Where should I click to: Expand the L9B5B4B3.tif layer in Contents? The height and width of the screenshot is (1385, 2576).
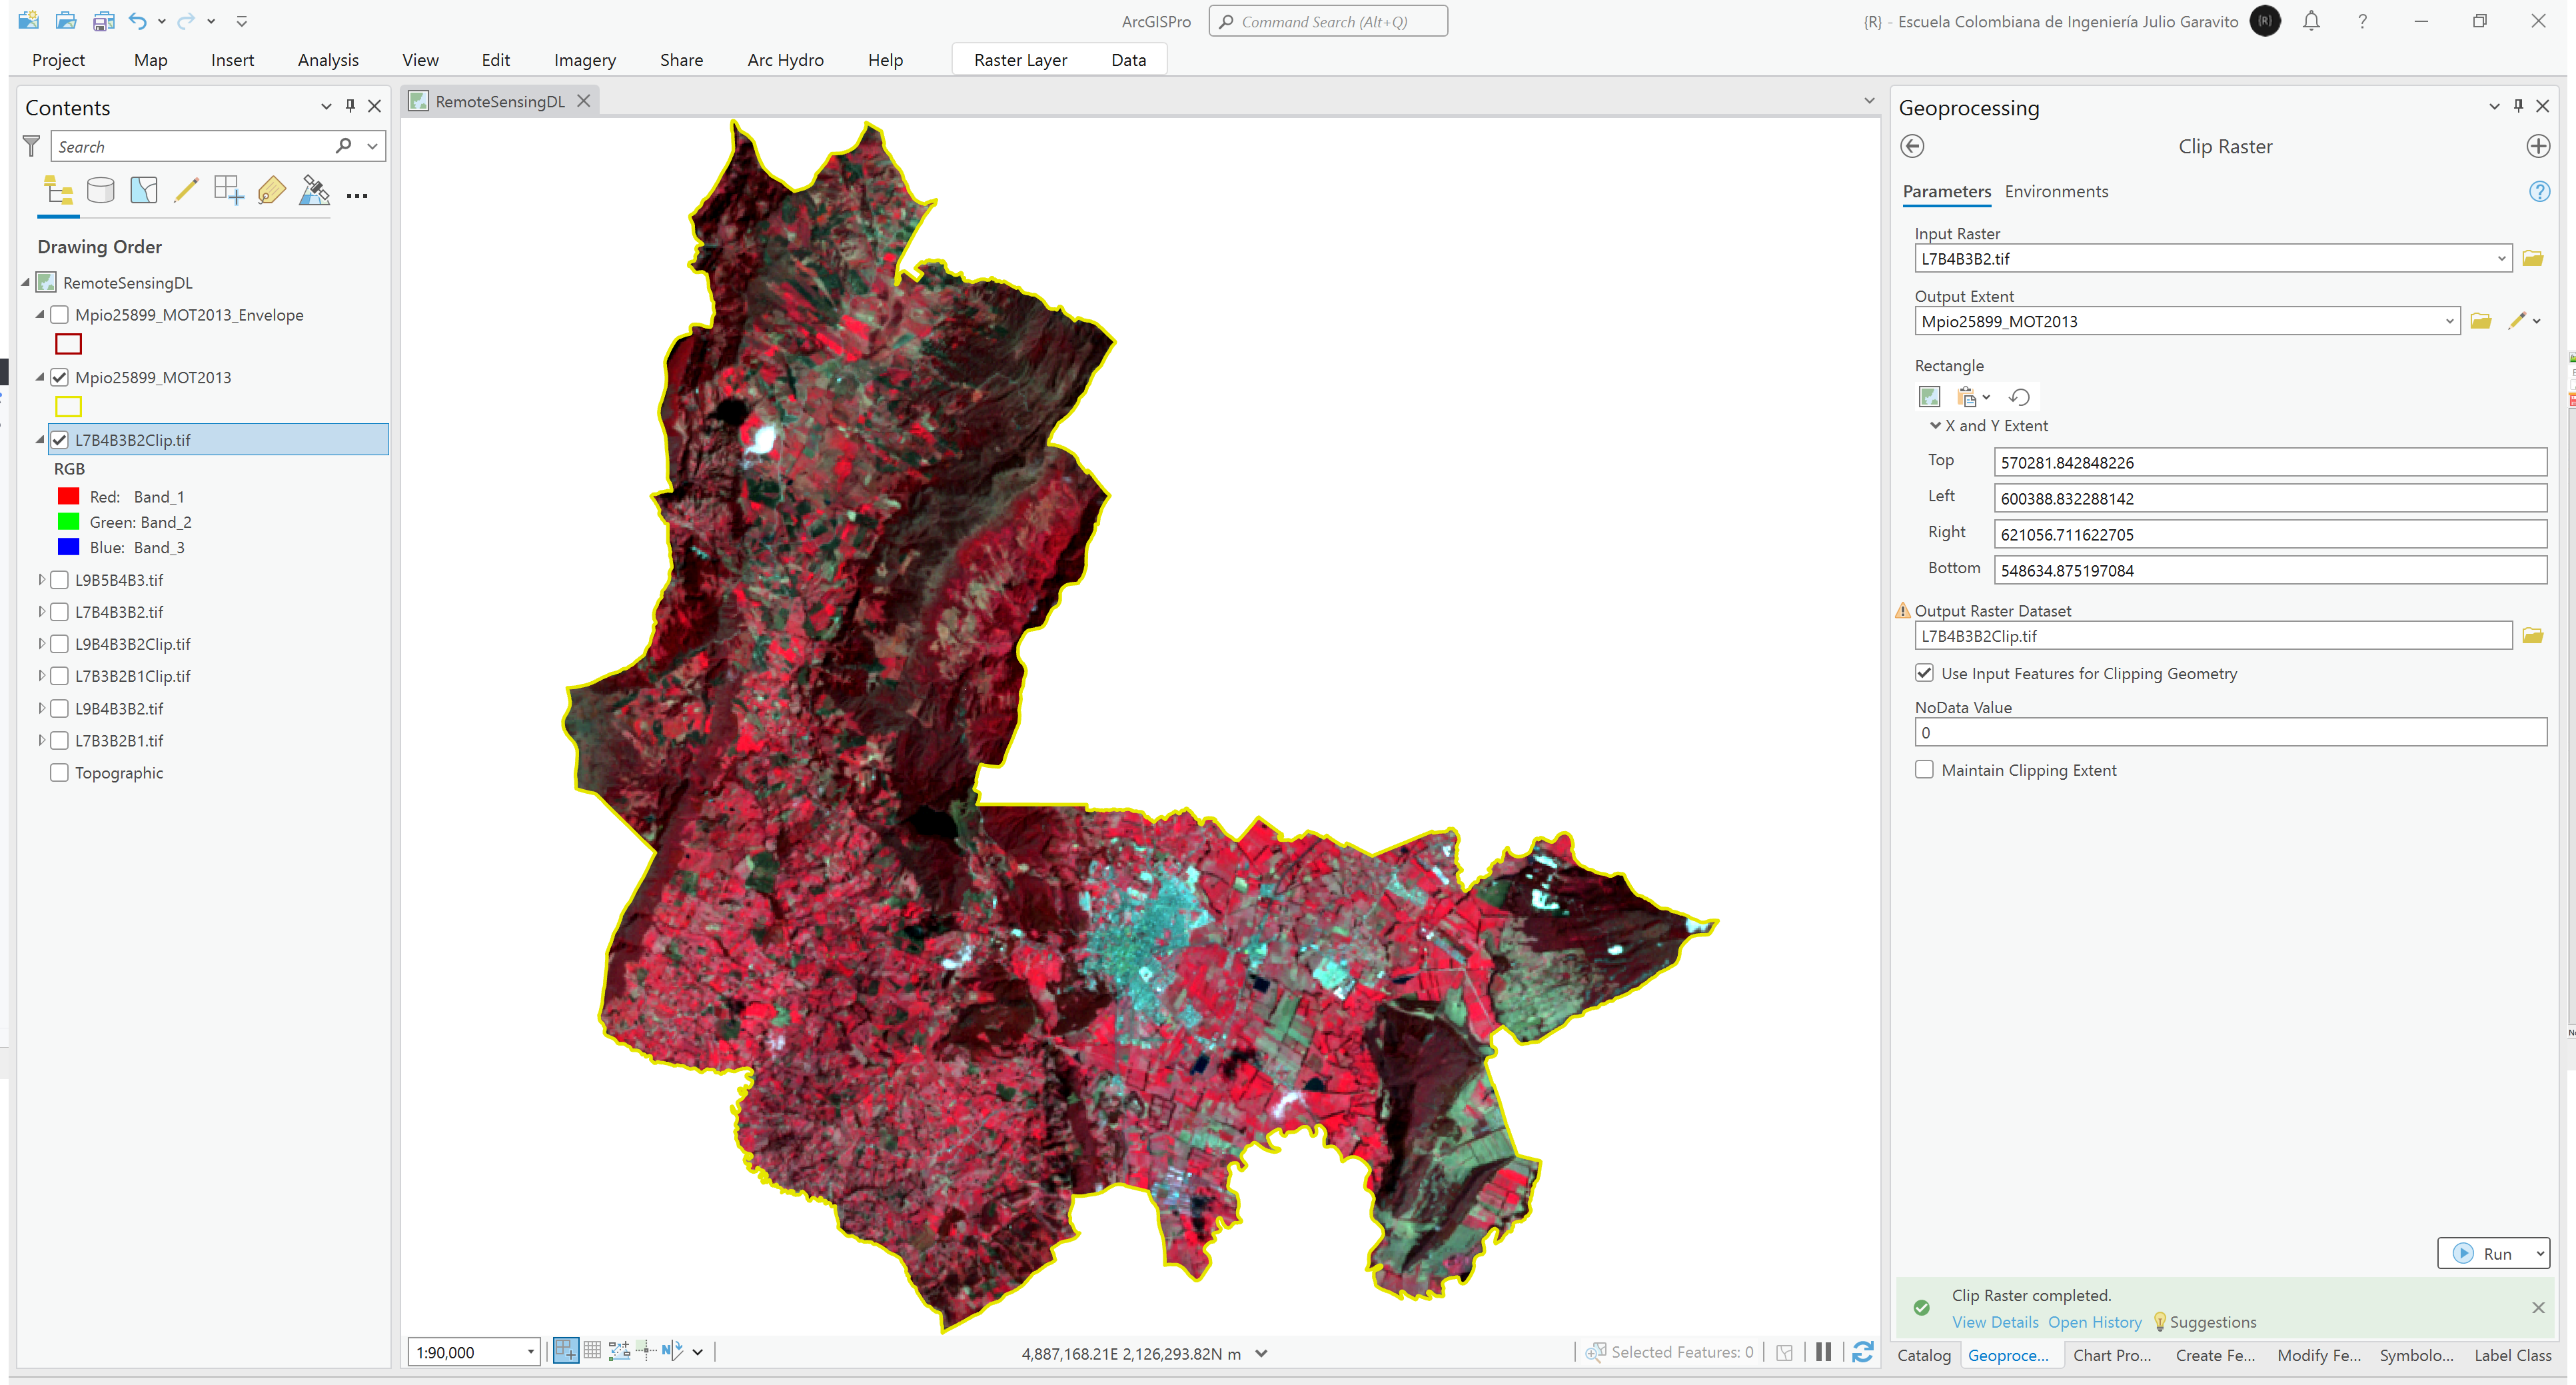37,579
